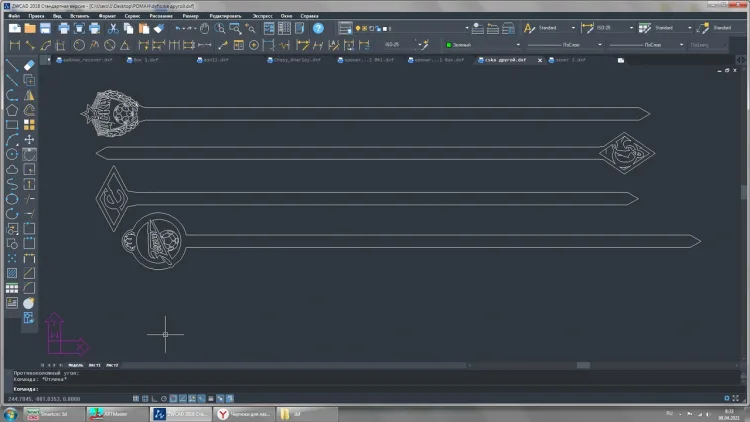Click the horizontal scrollbar thumb below the drawing
The width and height of the screenshot is (750, 422).
click(x=583, y=365)
